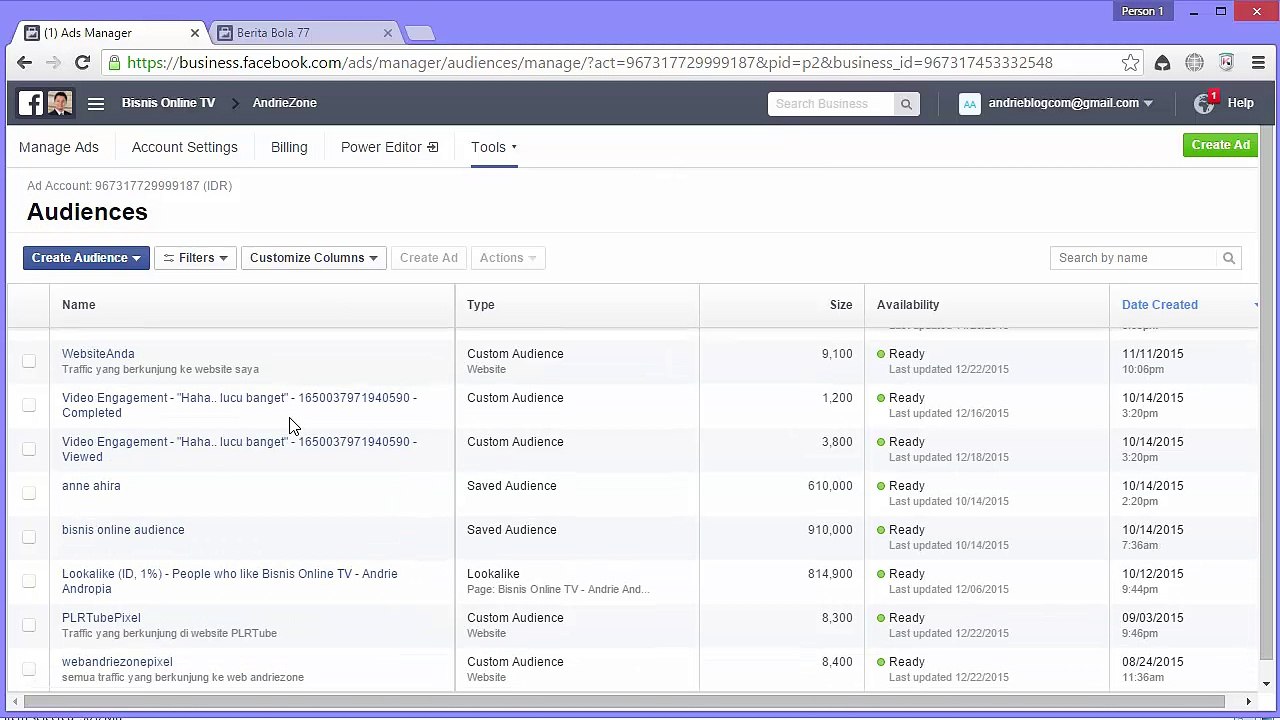1280x720 pixels.
Task: Open the Create Audience dropdown
Action: 86,258
